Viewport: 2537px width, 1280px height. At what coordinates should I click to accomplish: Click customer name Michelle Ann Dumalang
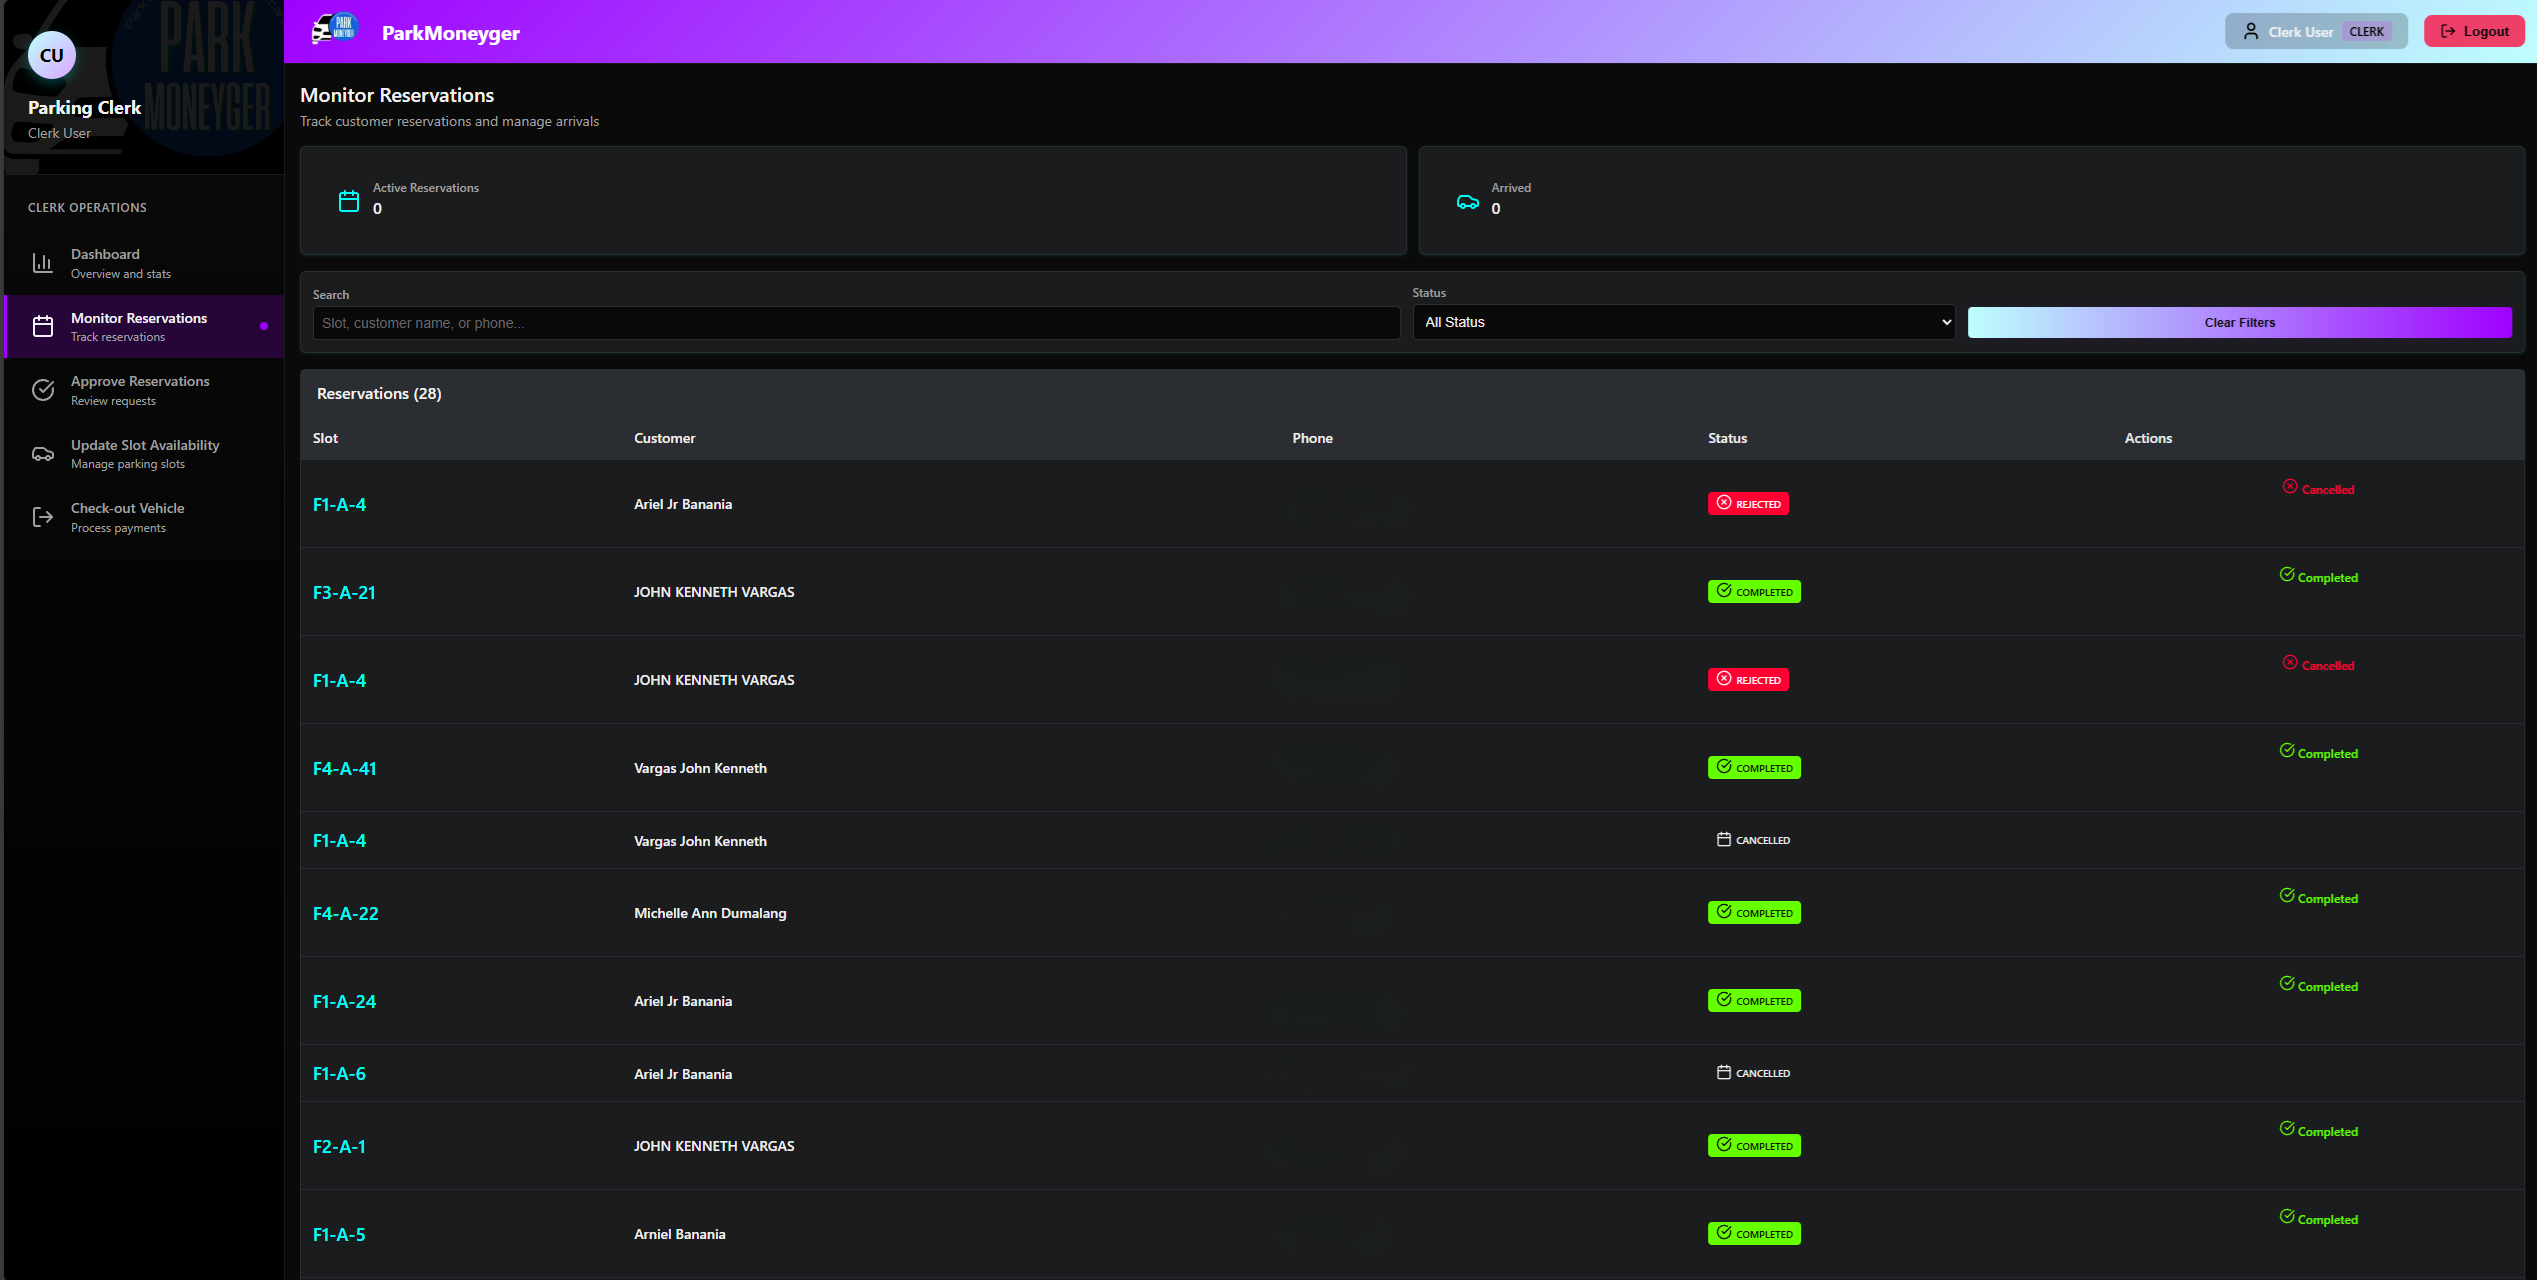click(x=710, y=913)
